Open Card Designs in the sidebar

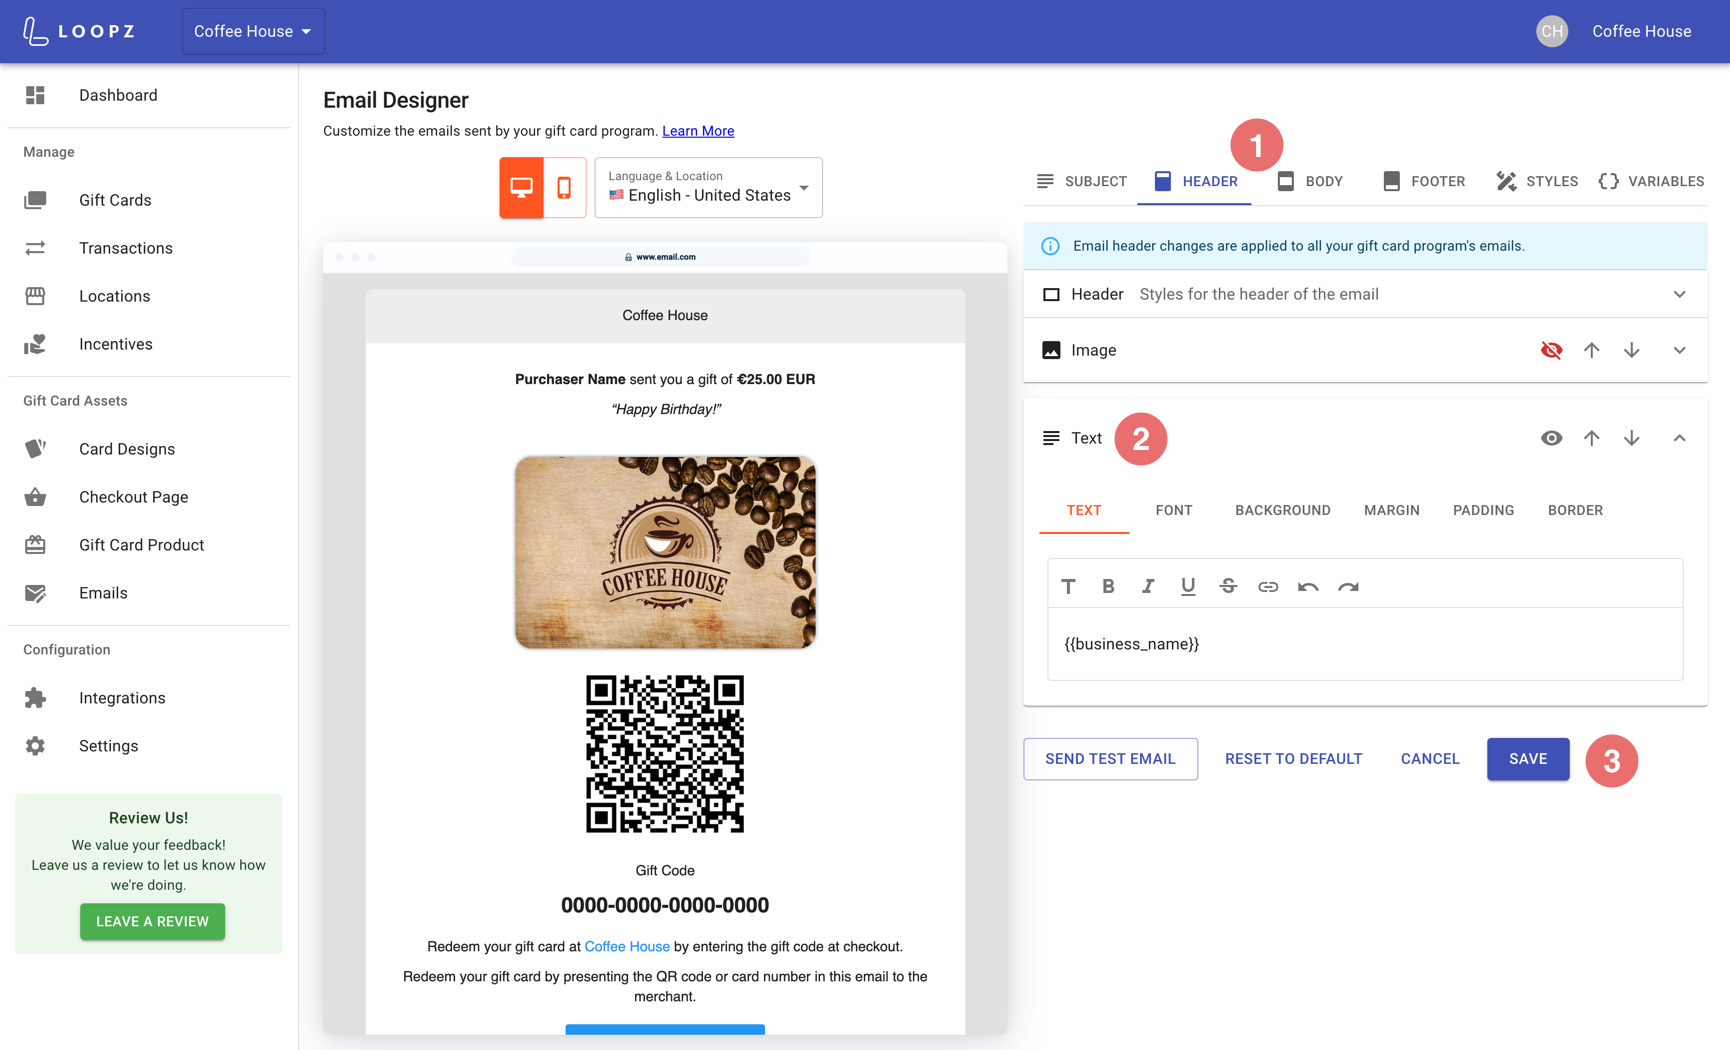coord(148,449)
